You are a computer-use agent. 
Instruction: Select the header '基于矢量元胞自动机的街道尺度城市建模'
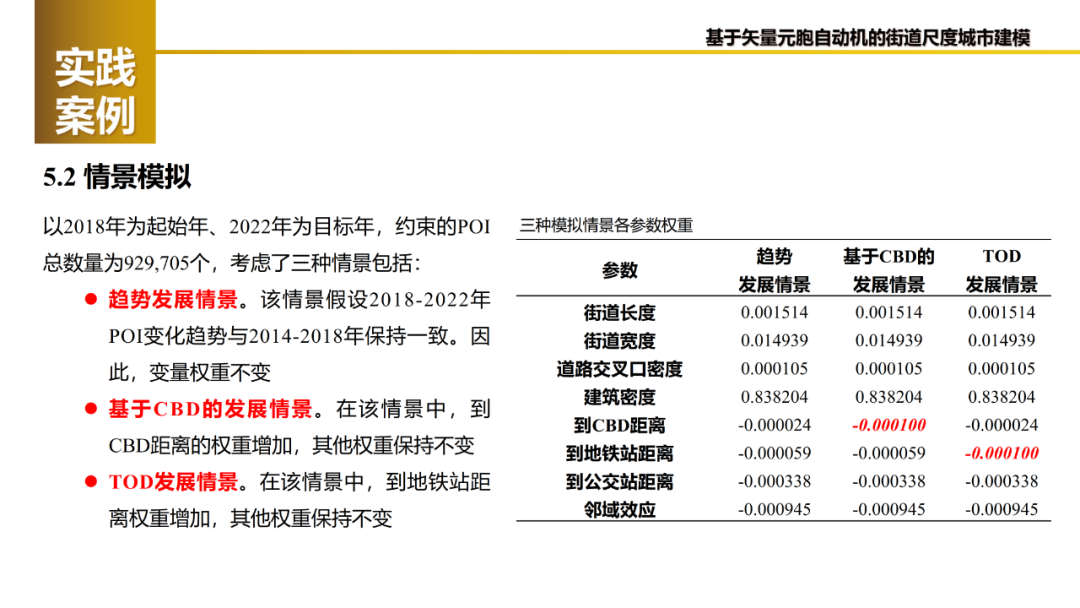click(x=867, y=38)
